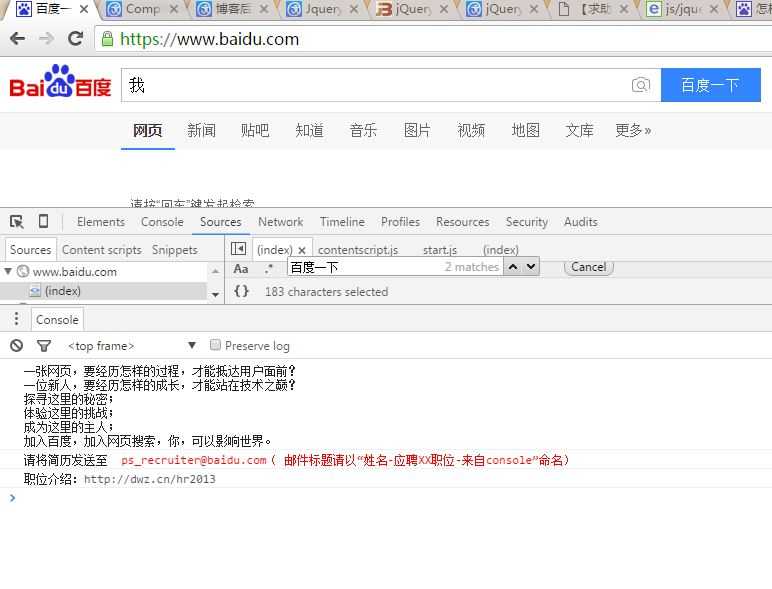Image resolution: width=772 pixels, height=589 pixels.
Task: Open the 音乐 music link
Action: click(x=363, y=130)
